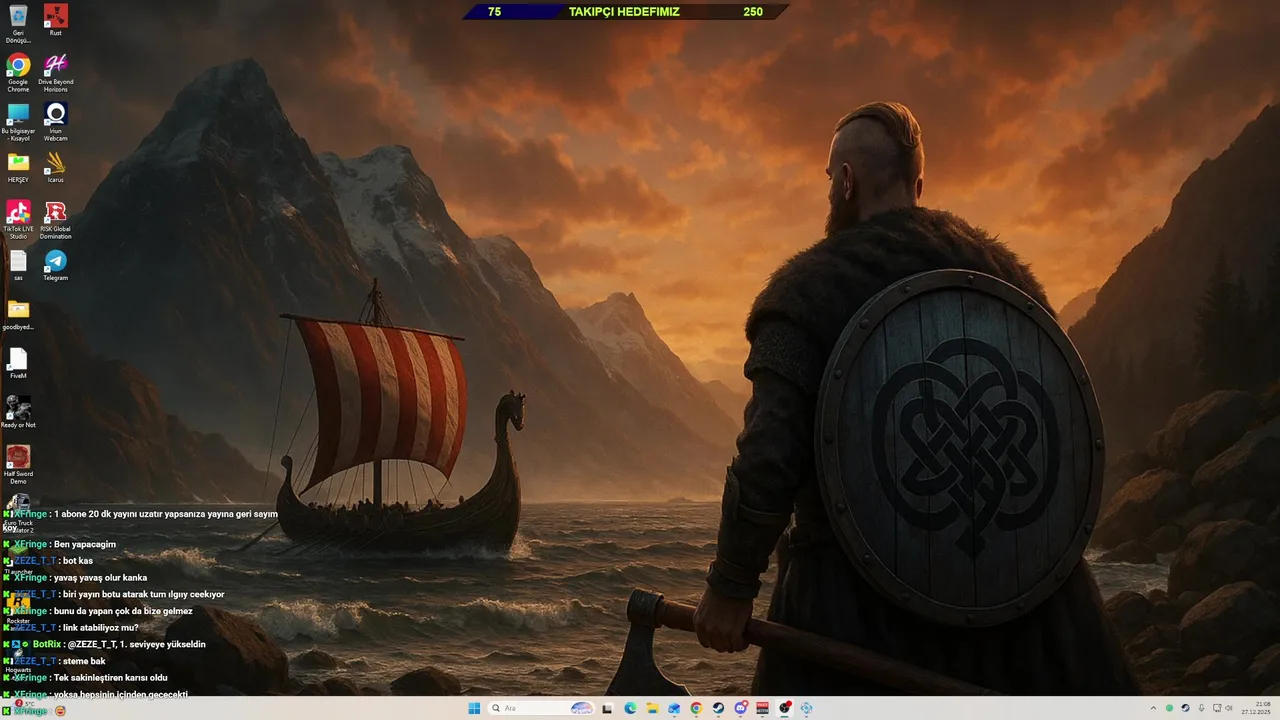Open TikTok LIVE Studio shortcut
Viewport: 1280px width, 720px height.
tap(18, 220)
